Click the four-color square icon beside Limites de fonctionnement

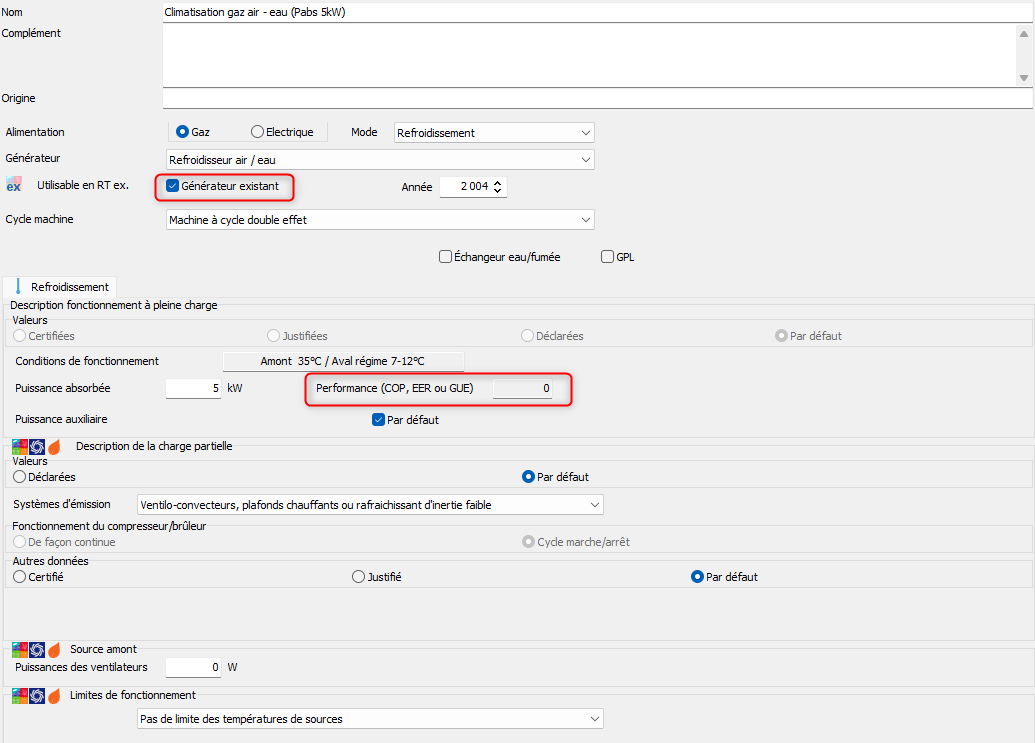pyautogui.click(x=19, y=696)
